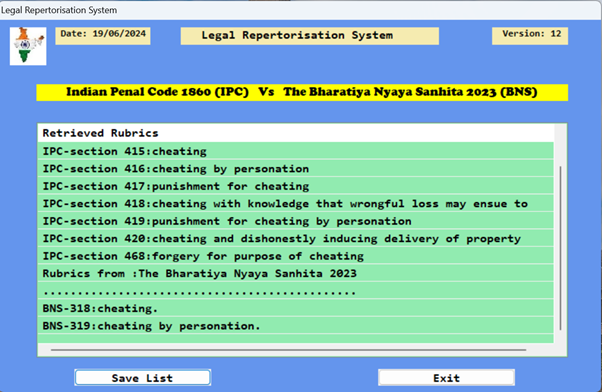Click the yellow IPC Vs BNS heading
Viewport: 602px width, 392px height.
(x=302, y=93)
